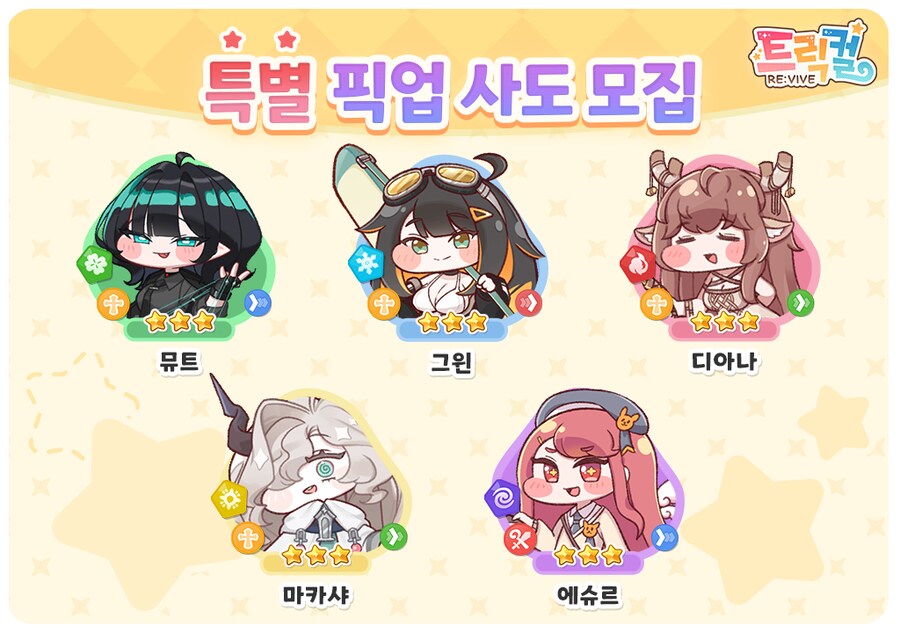The width and height of the screenshot is (900, 633).
Task: Click the 트릭컬 RE:VIVE logo
Action: coord(814,53)
